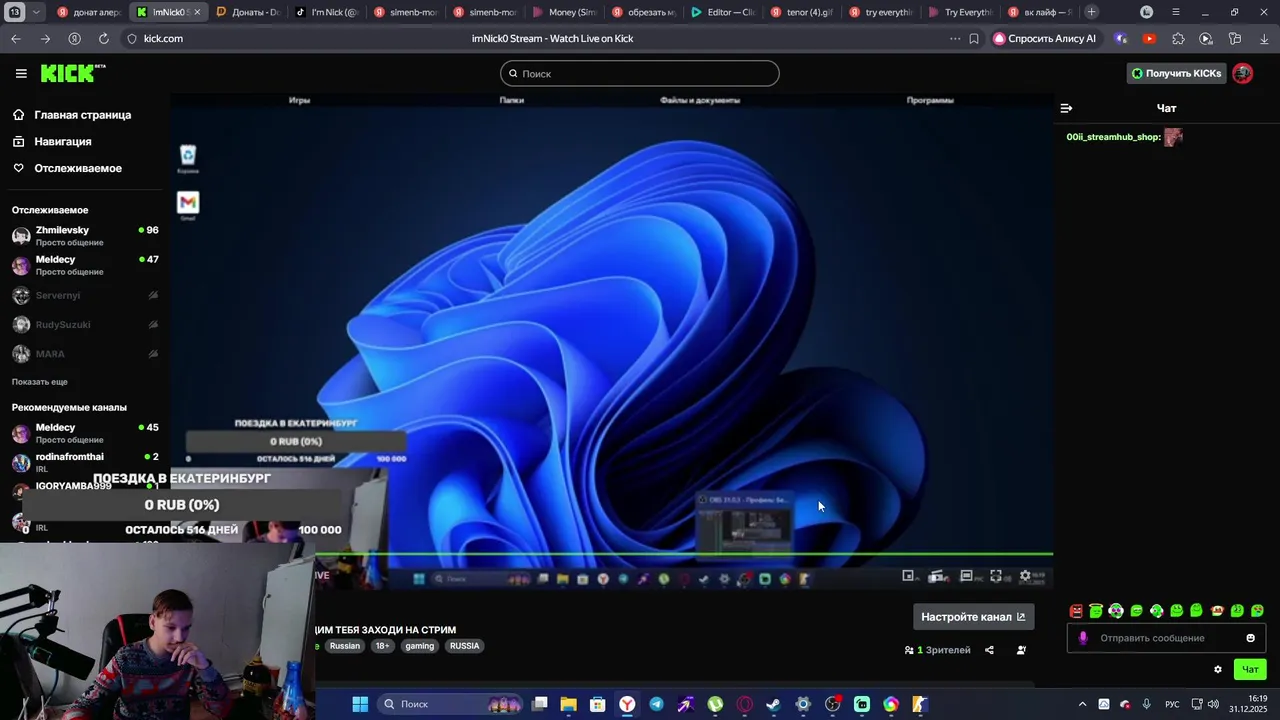Viewport: 1280px width, 720px height.
Task: Open a new browser tab
Action: (x=1091, y=12)
